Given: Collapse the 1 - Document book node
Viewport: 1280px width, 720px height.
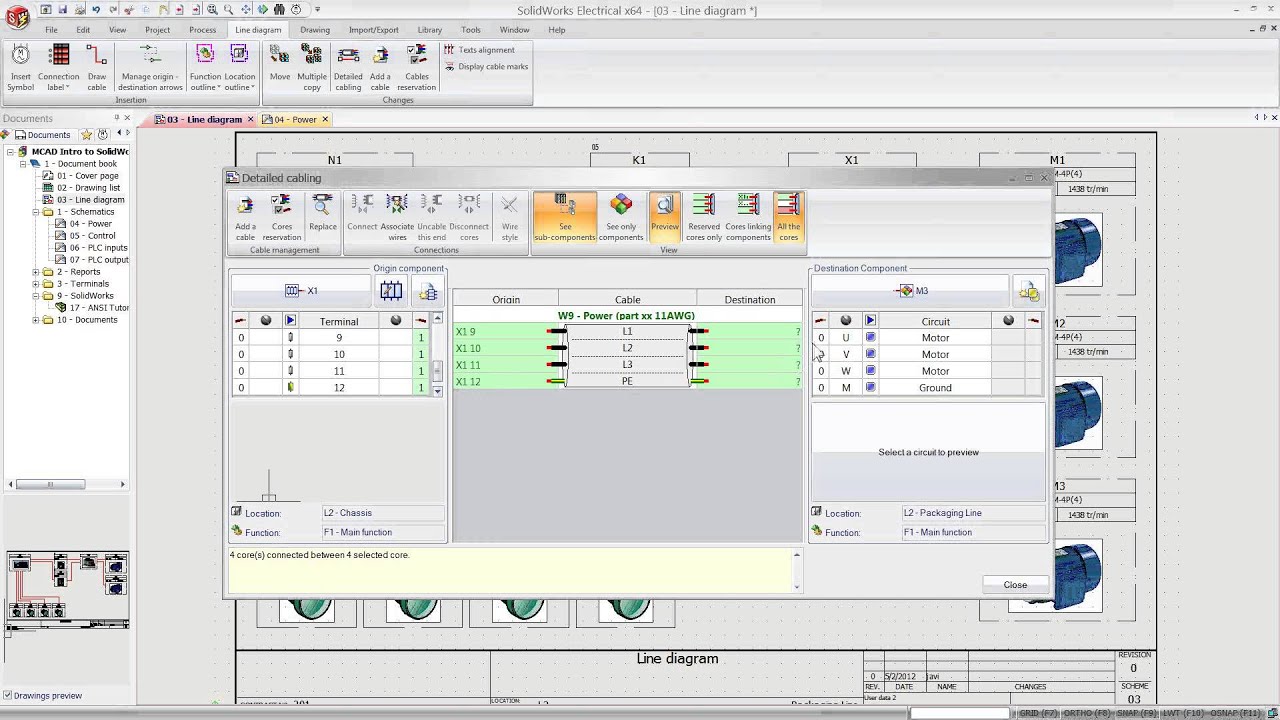Looking at the screenshot, I should tap(23, 164).
